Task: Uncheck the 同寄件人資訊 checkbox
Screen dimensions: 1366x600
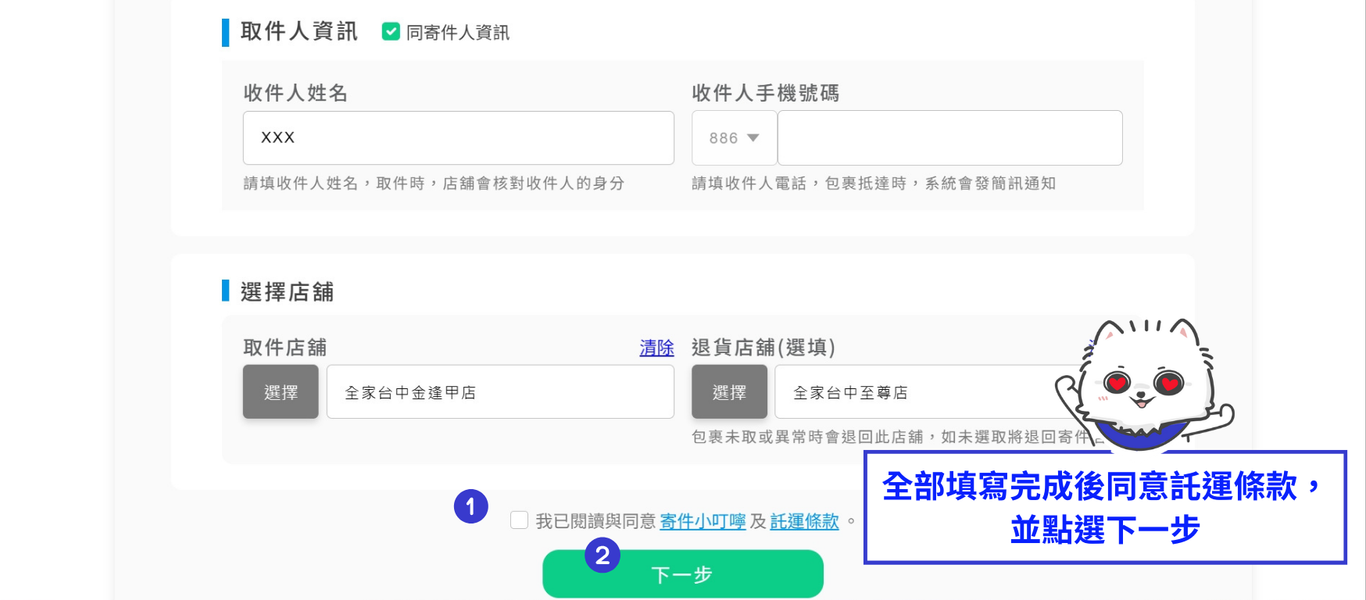Action: pos(391,32)
